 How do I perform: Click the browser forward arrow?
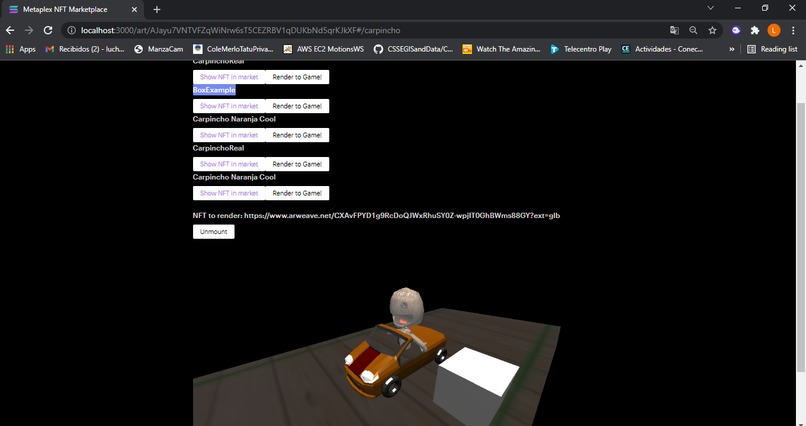pos(29,30)
